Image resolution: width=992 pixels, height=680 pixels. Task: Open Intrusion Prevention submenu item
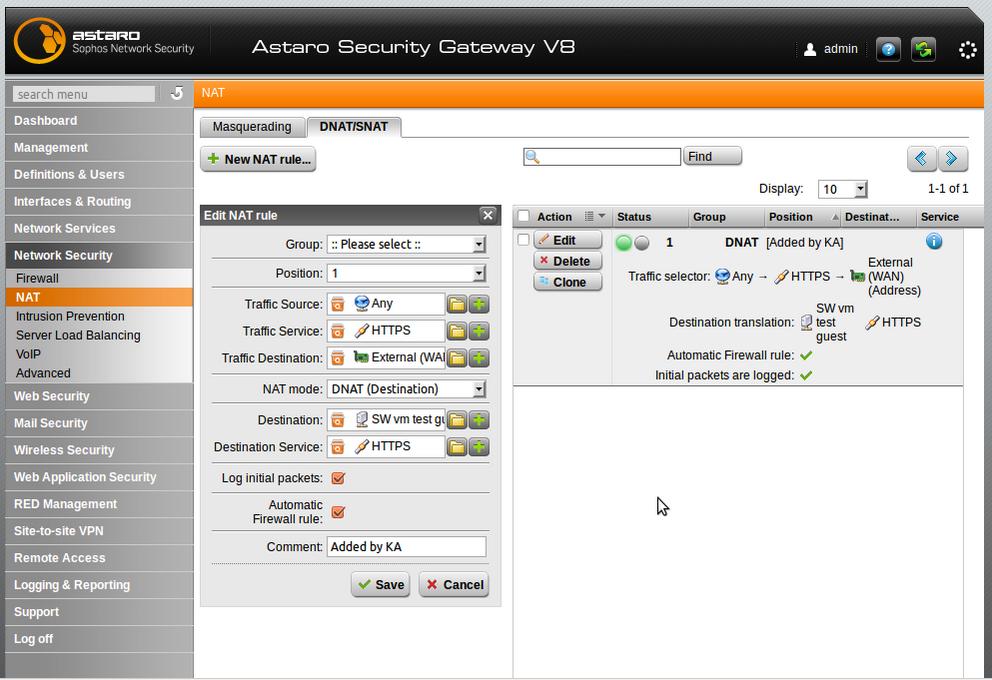(99, 316)
